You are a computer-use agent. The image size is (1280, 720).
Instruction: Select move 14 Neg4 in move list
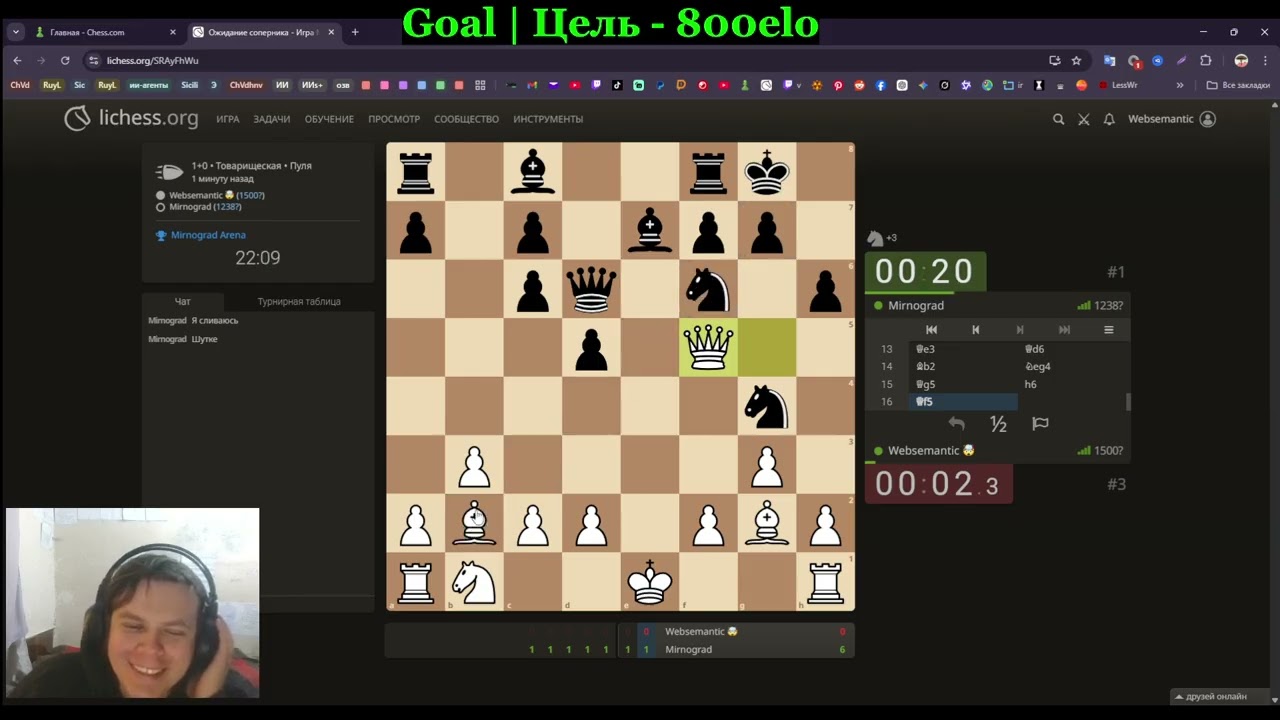(x=1071, y=367)
